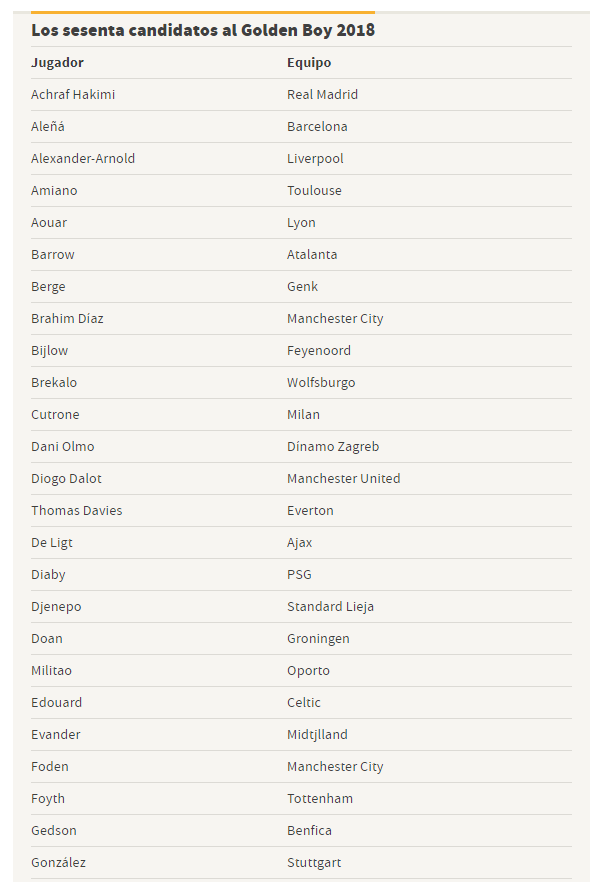Click the Golden Boy 2018 table title
This screenshot has width=602, height=882.
click(x=203, y=30)
